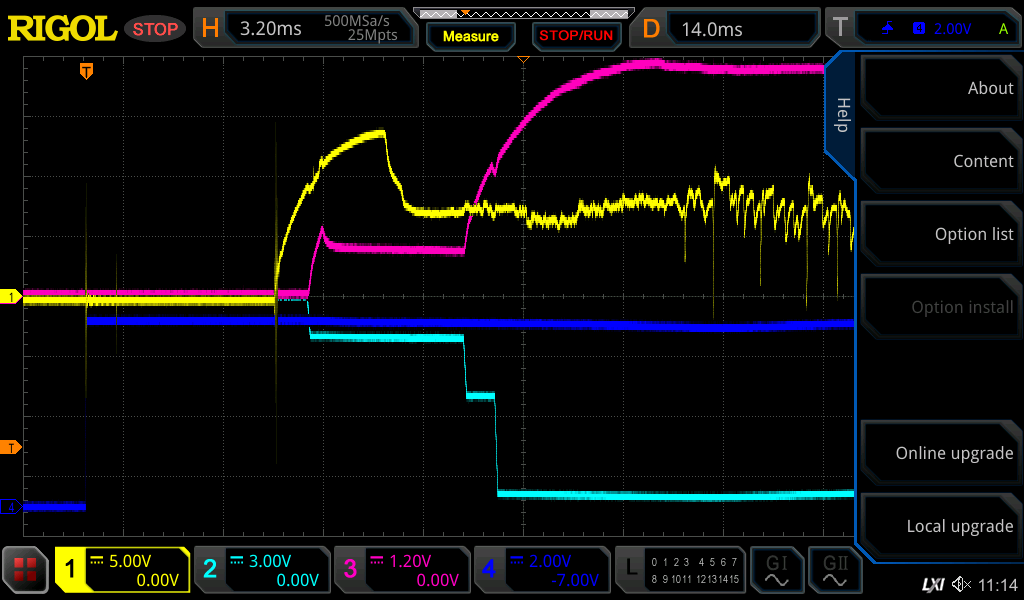This screenshot has width=1024, height=600.
Task: Toggle channel 1 with 5.00V scale
Action: pos(123,570)
